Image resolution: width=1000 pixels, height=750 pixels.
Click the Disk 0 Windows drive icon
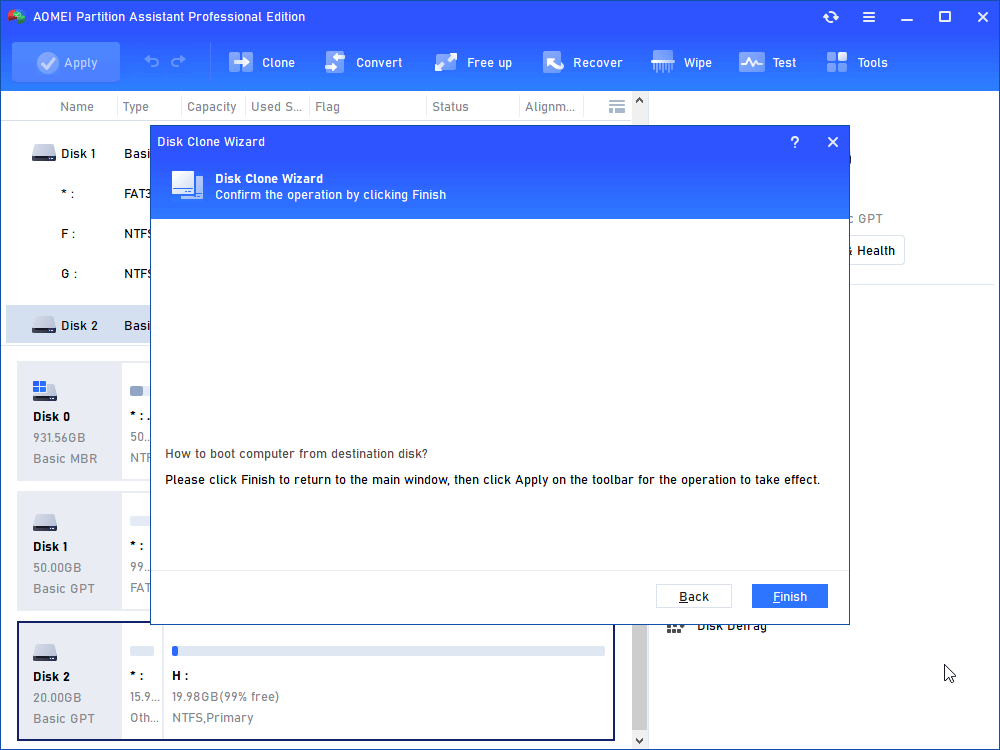click(x=45, y=391)
